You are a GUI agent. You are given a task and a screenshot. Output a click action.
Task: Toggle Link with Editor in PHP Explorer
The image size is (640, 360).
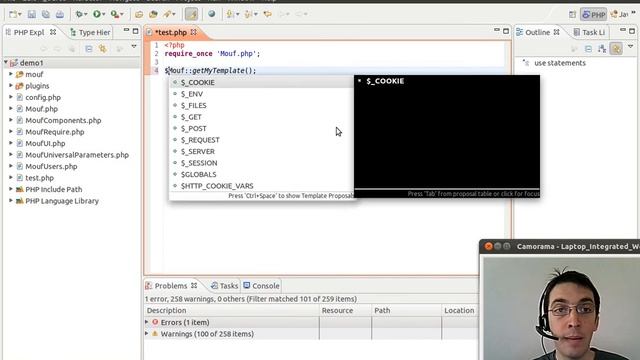click(x=102, y=49)
